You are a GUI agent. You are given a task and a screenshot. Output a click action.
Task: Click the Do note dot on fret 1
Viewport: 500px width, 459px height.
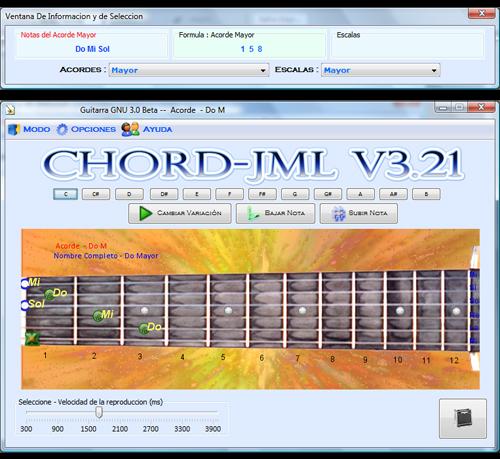coord(50,294)
